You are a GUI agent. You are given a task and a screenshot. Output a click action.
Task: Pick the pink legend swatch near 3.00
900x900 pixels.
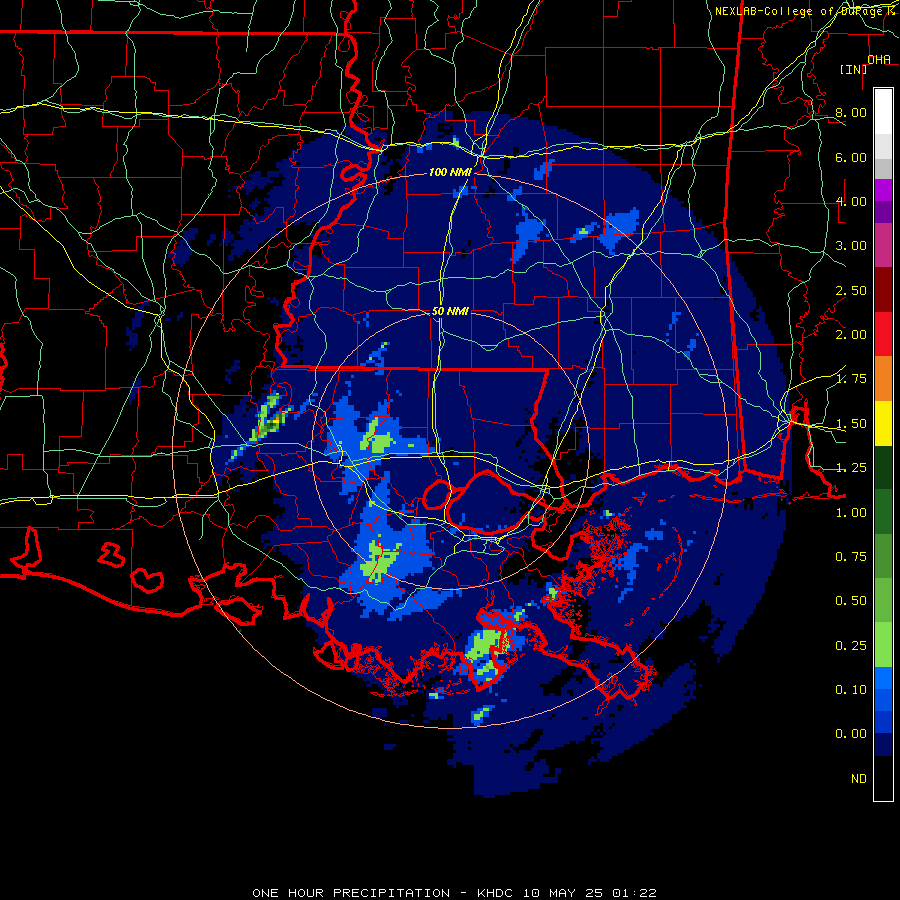[883, 245]
